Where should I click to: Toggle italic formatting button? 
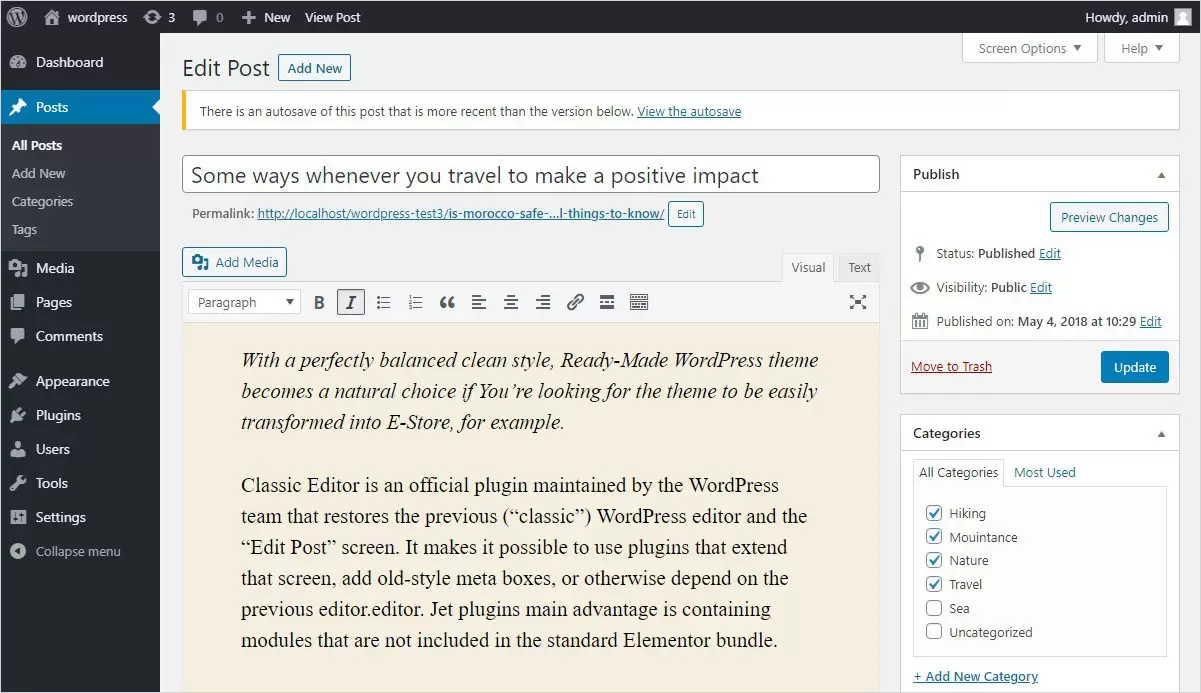351,302
